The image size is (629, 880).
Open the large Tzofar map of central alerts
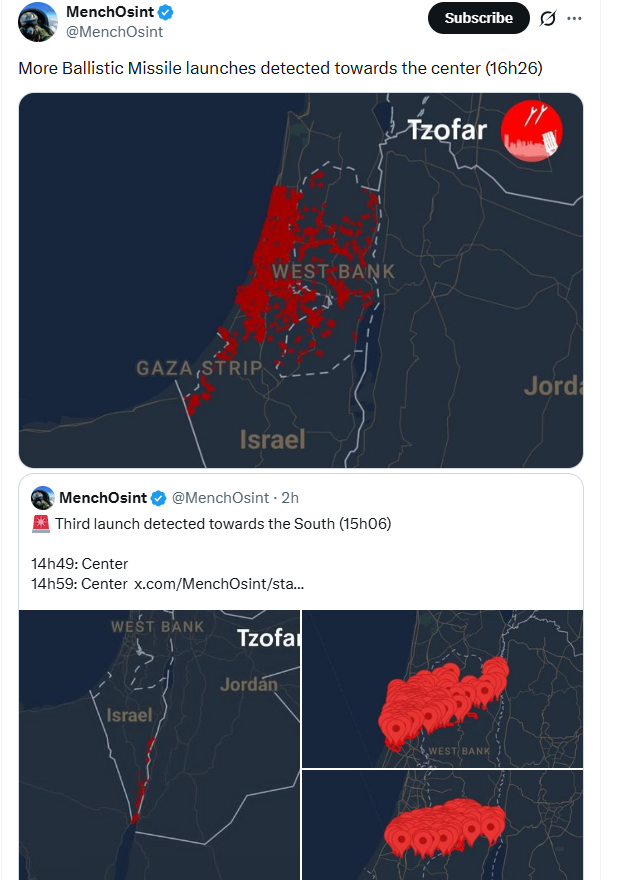301,280
